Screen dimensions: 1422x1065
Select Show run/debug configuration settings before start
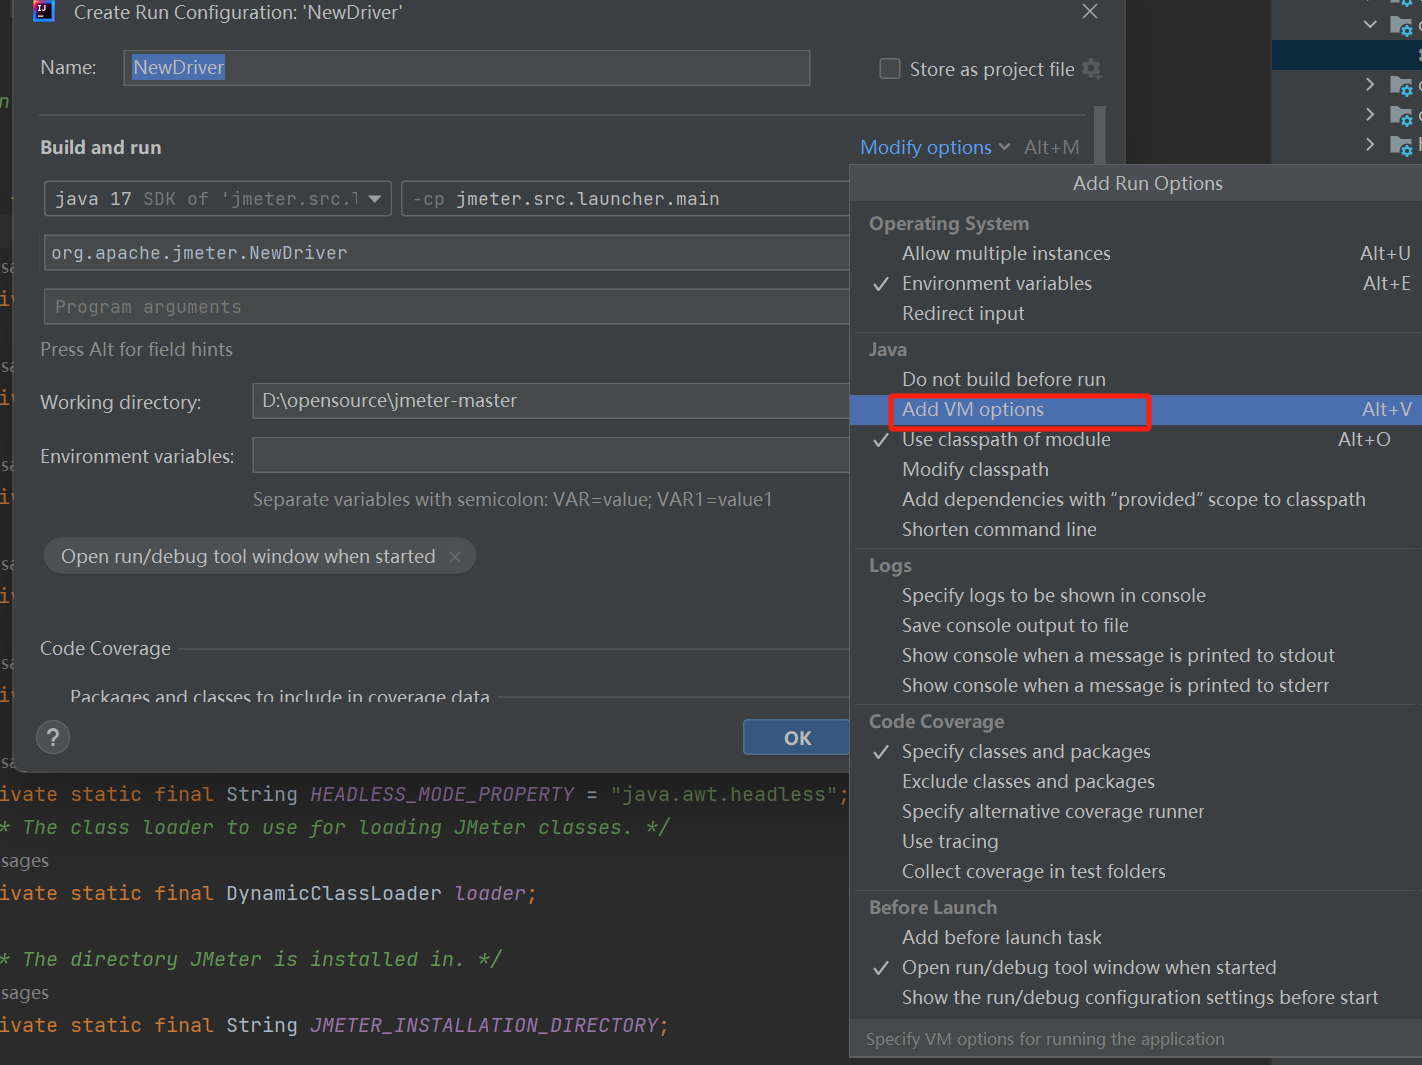click(x=1135, y=998)
